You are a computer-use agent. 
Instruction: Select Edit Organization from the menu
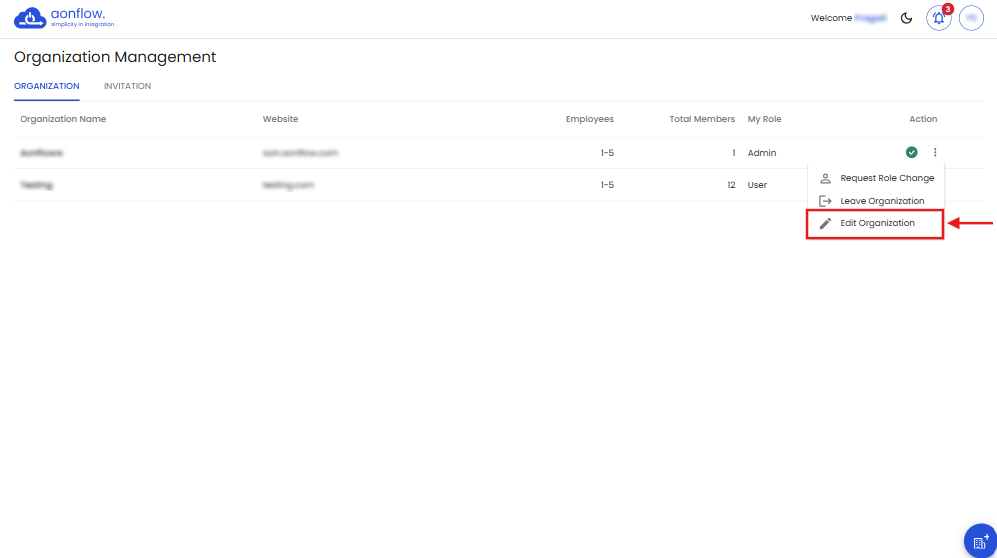[877, 223]
